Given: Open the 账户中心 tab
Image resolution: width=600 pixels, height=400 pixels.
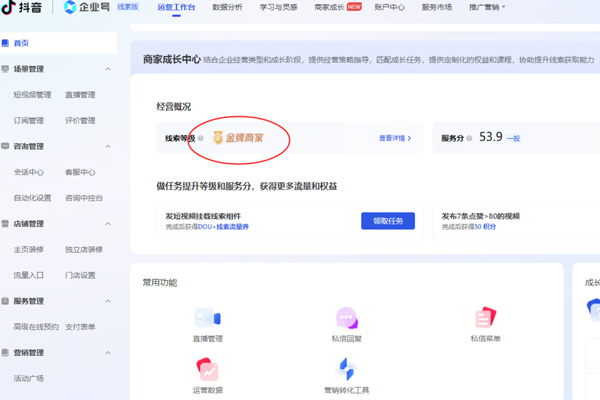Looking at the screenshot, I should pos(389,7).
